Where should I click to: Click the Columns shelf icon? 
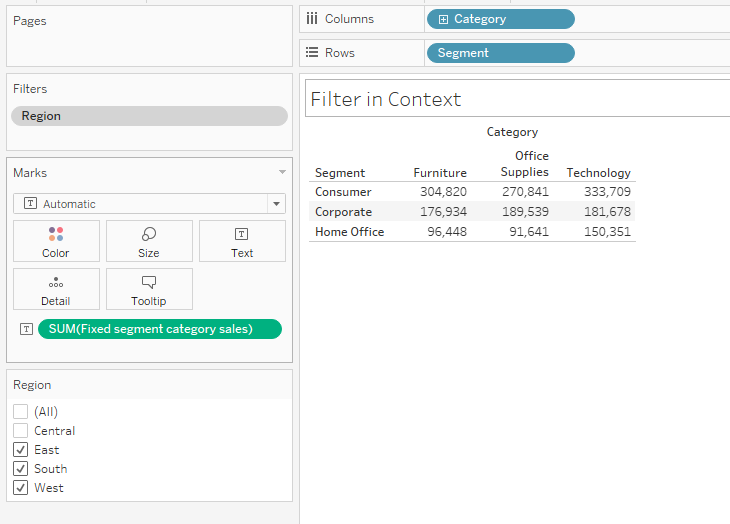[312, 19]
